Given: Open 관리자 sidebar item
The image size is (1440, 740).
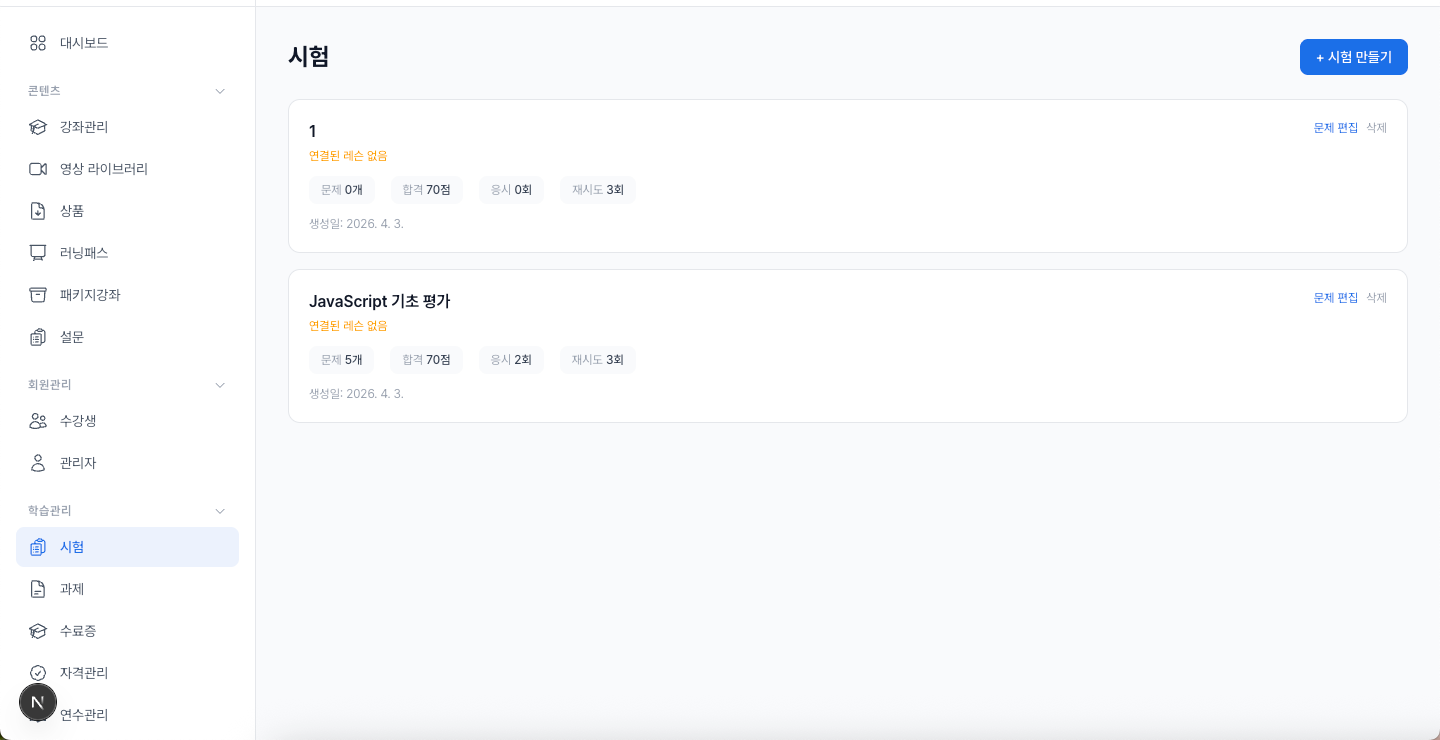Looking at the screenshot, I should point(127,463).
